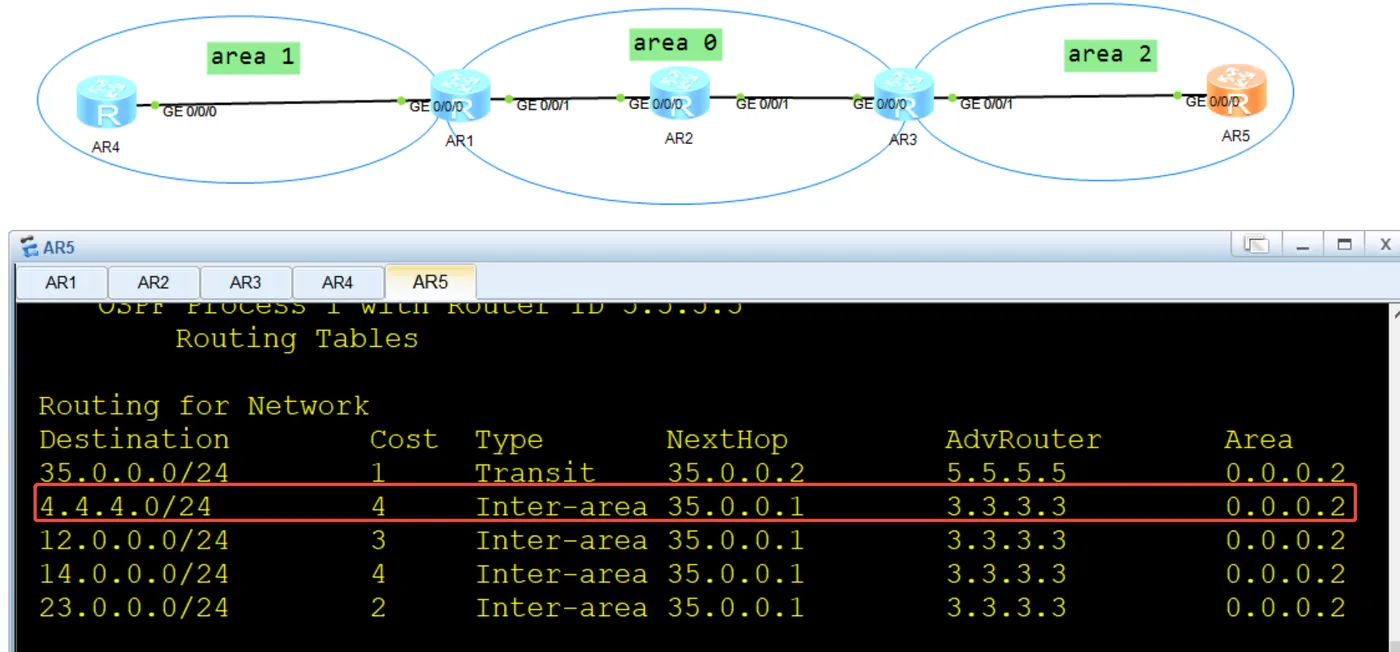Click the Transit type value
Viewport: 1400px width, 652px height.
coord(535,473)
